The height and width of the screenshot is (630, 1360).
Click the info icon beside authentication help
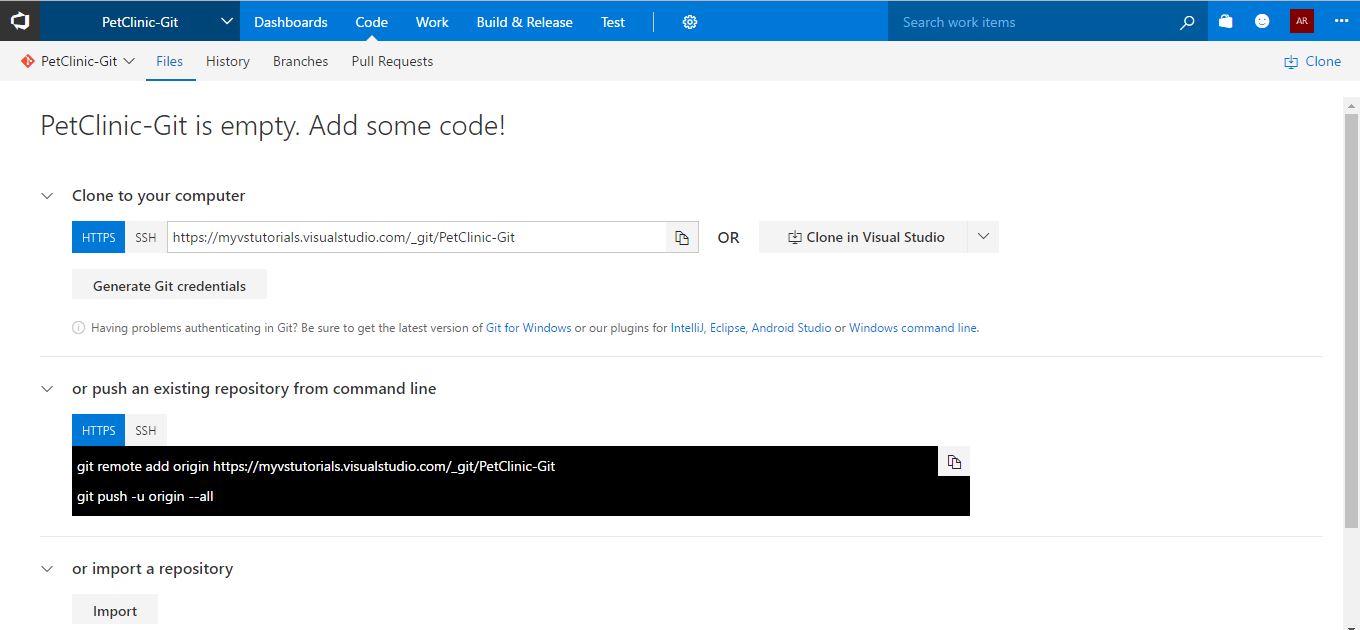click(x=78, y=328)
